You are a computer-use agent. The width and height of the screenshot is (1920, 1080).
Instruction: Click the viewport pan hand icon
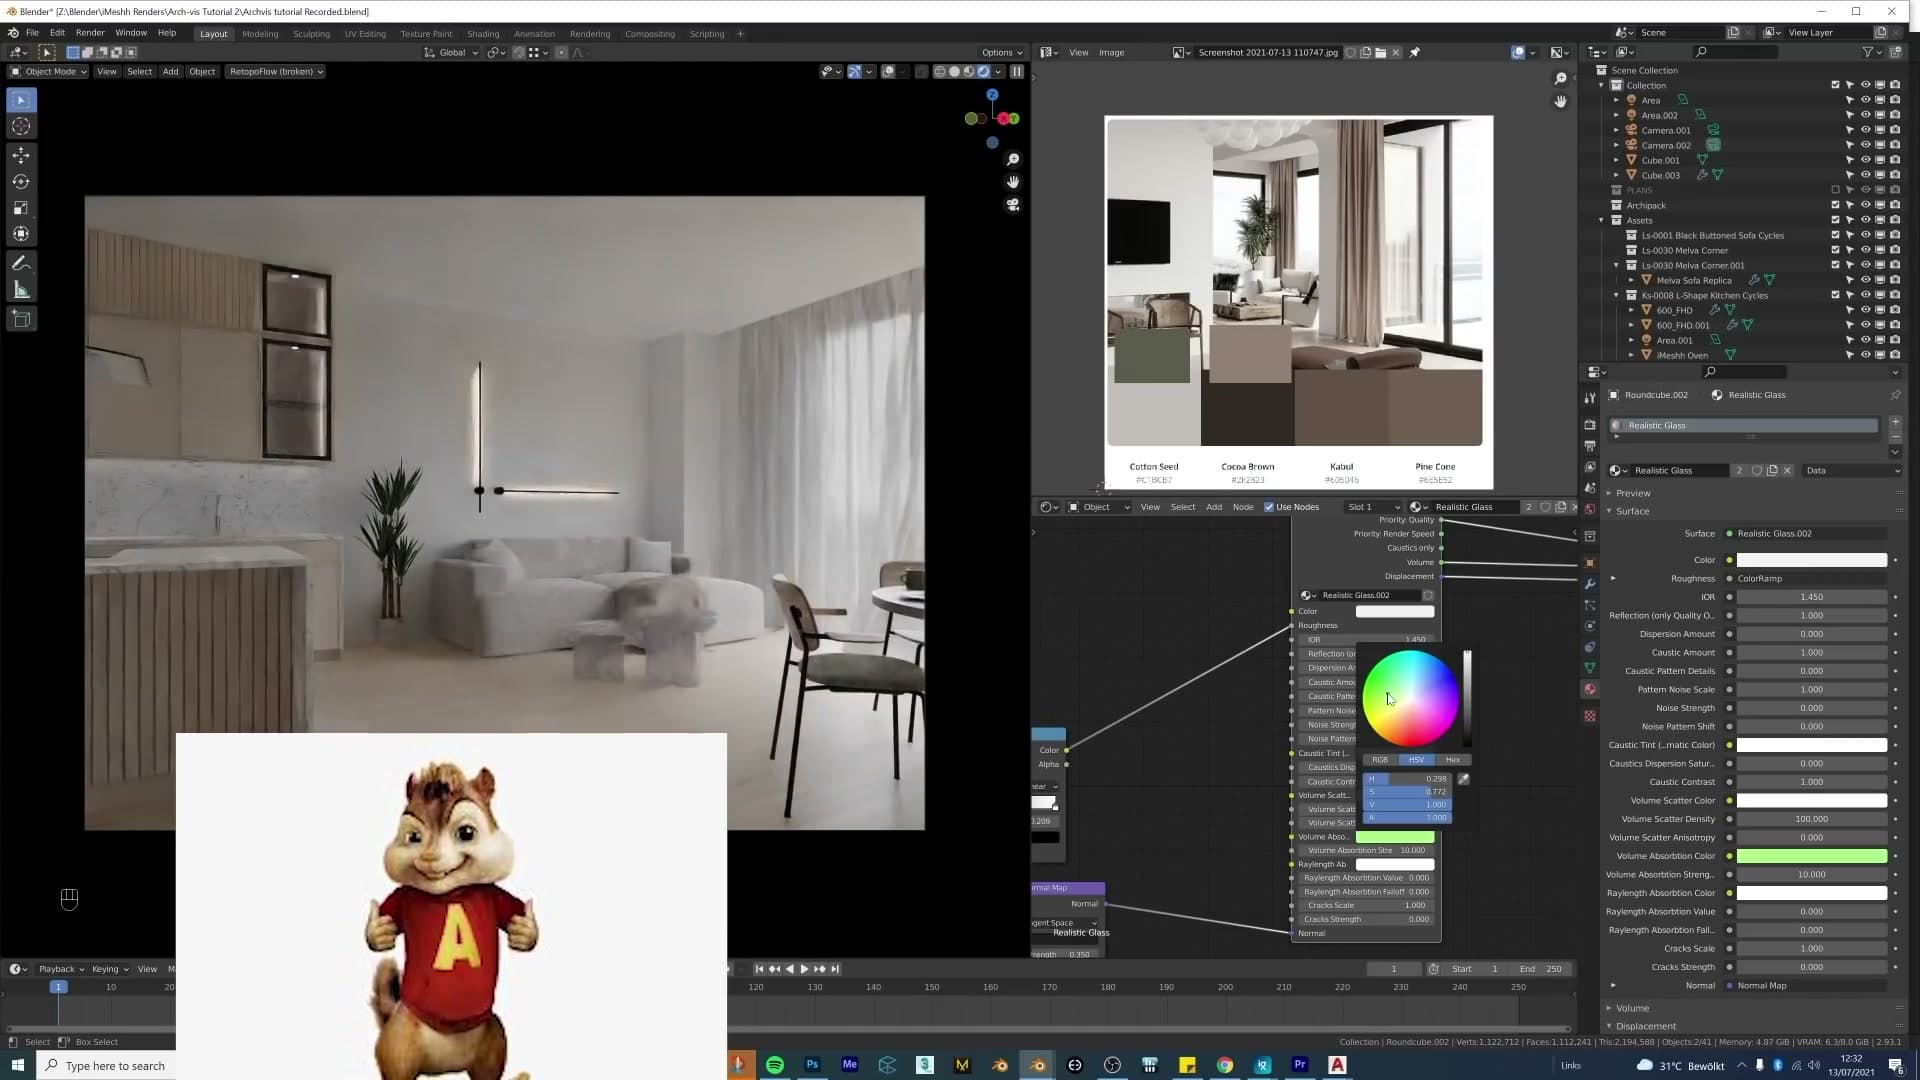point(1013,182)
